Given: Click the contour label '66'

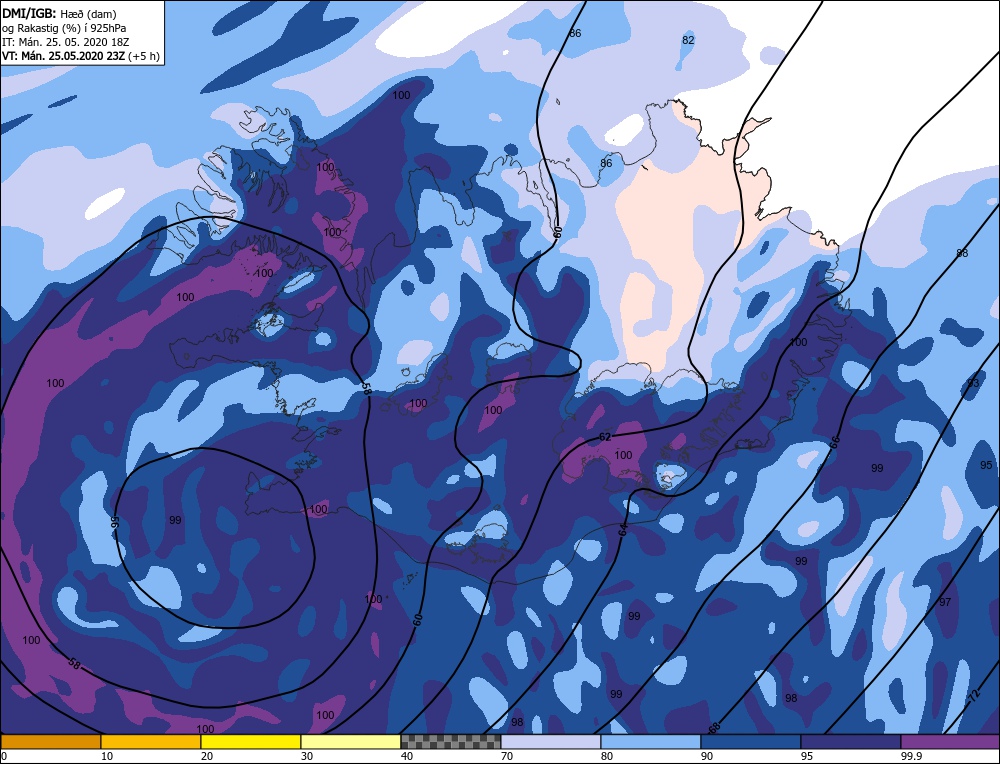Looking at the screenshot, I should (x=835, y=440).
